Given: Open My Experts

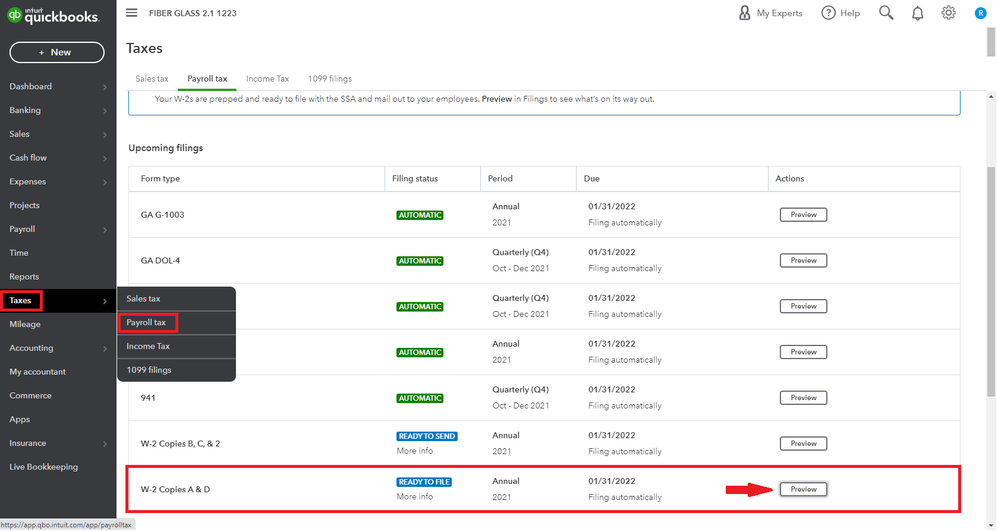Looking at the screenshot, I should coord(770,13).
